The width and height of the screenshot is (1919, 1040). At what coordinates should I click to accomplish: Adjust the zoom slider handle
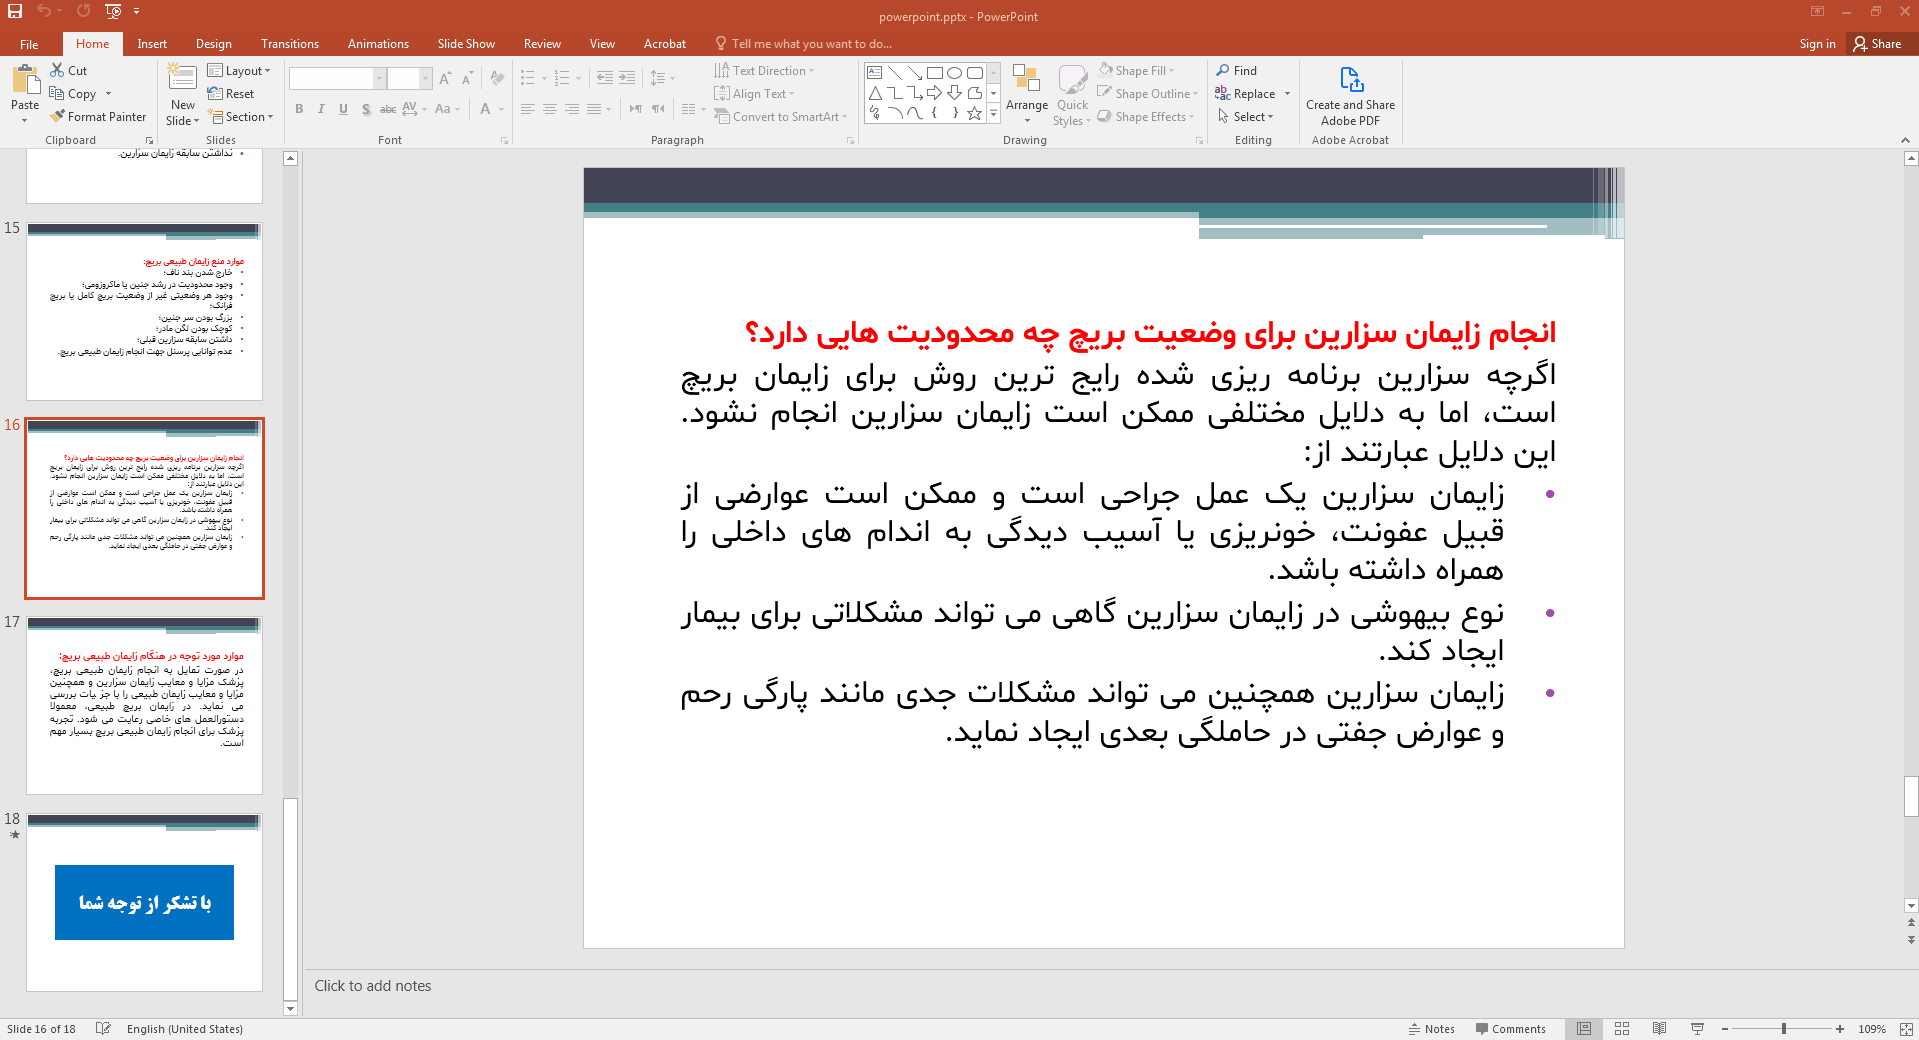(x=1784, y=1029)
